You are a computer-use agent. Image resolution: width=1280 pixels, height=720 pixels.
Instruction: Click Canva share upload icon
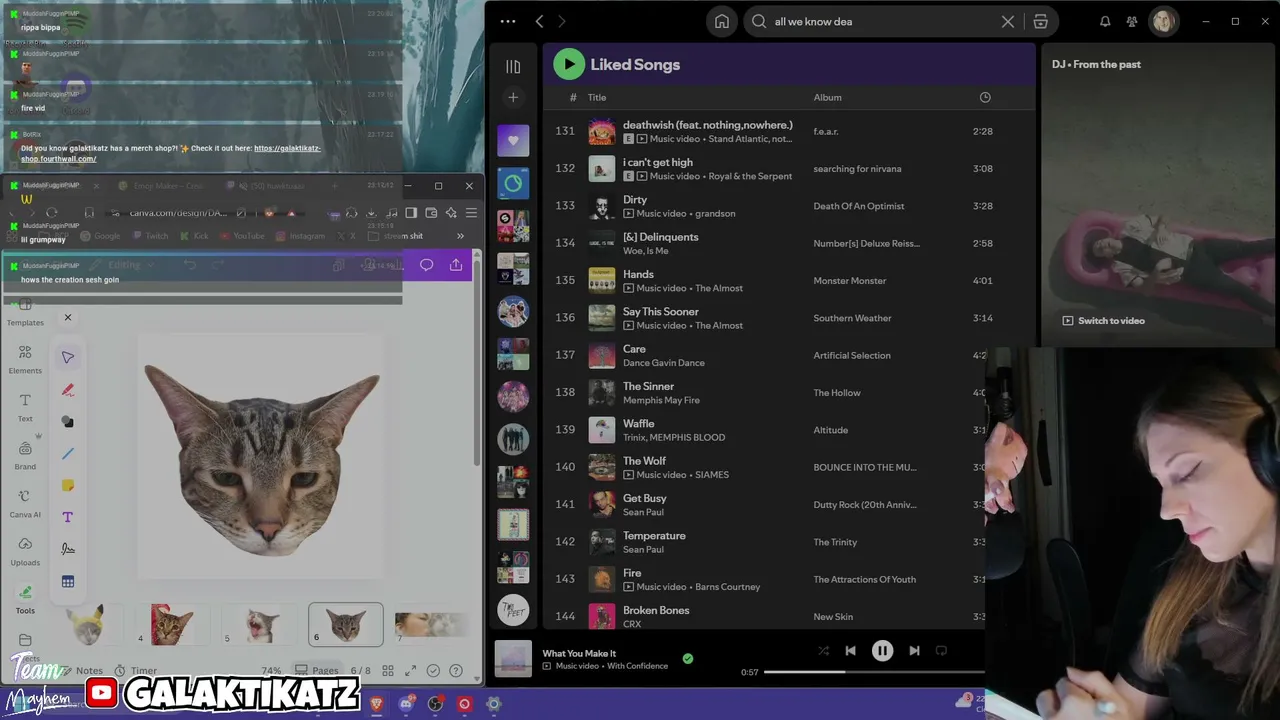(x=456, y=265)
